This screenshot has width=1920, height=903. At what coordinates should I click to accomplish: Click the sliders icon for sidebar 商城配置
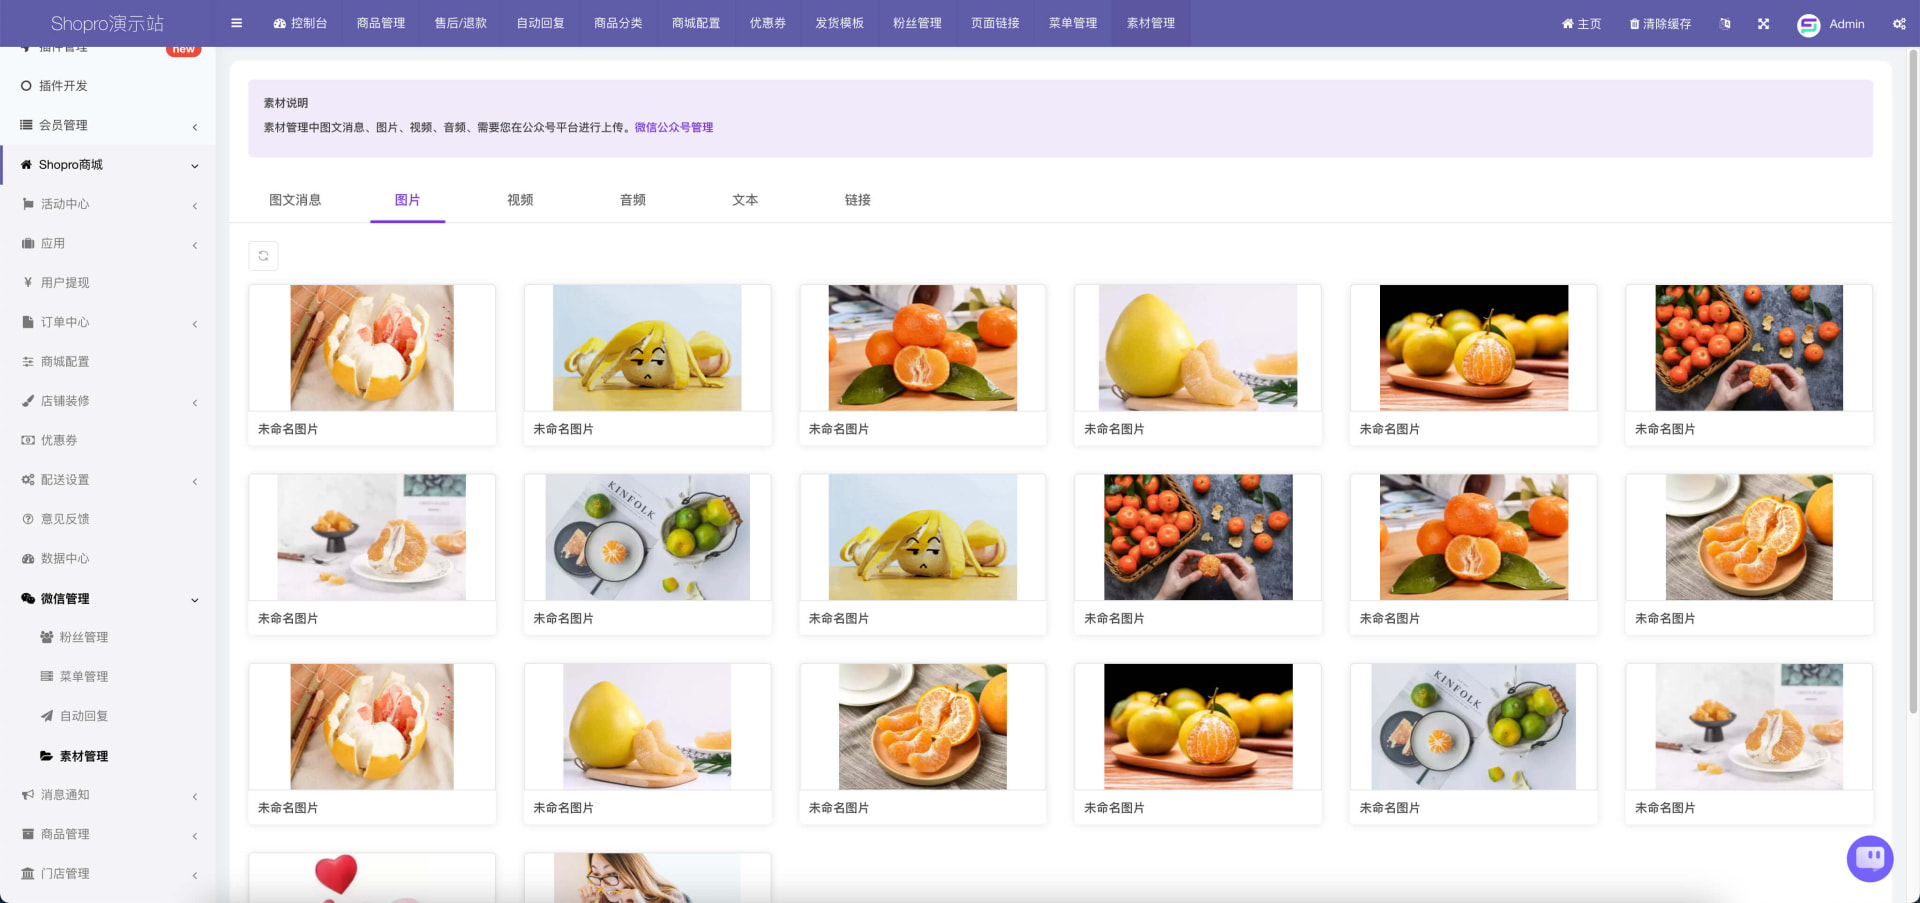coord(28,362)
